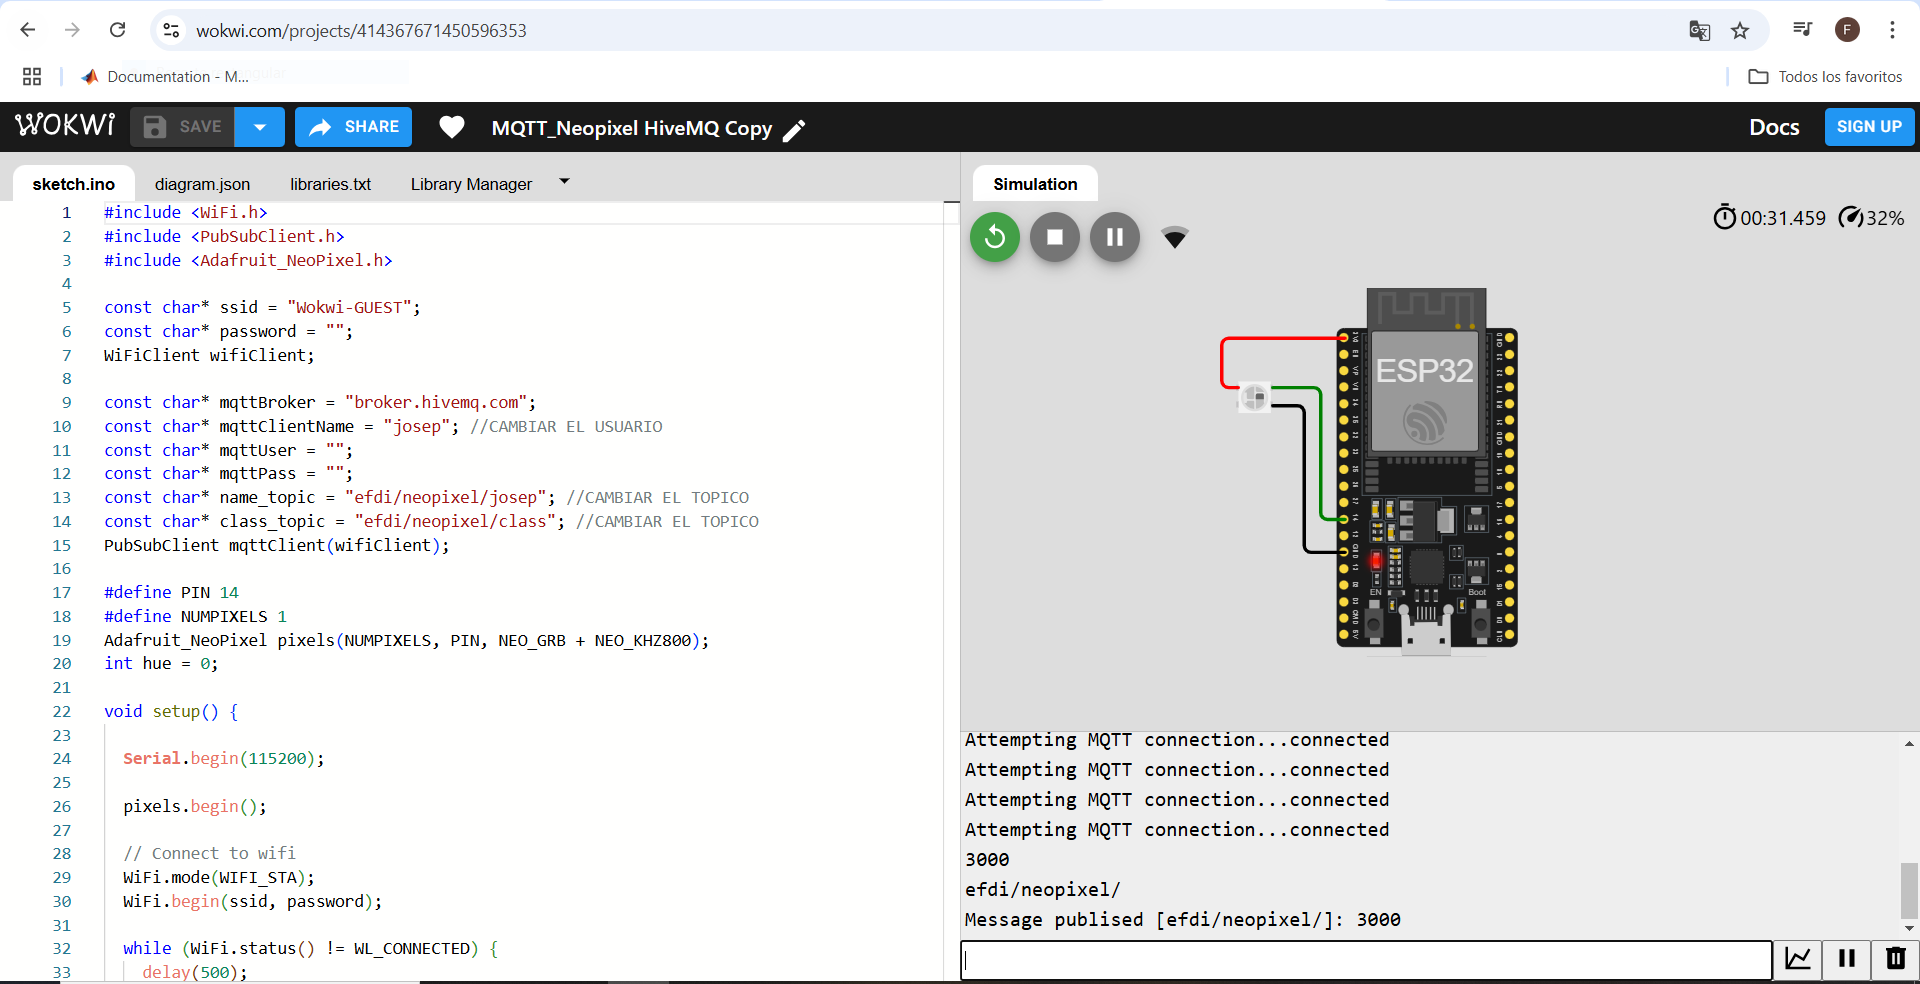1920x984 pixels.
Task: Click serial monitor scroll up arrow
Action: point(1909,743)
